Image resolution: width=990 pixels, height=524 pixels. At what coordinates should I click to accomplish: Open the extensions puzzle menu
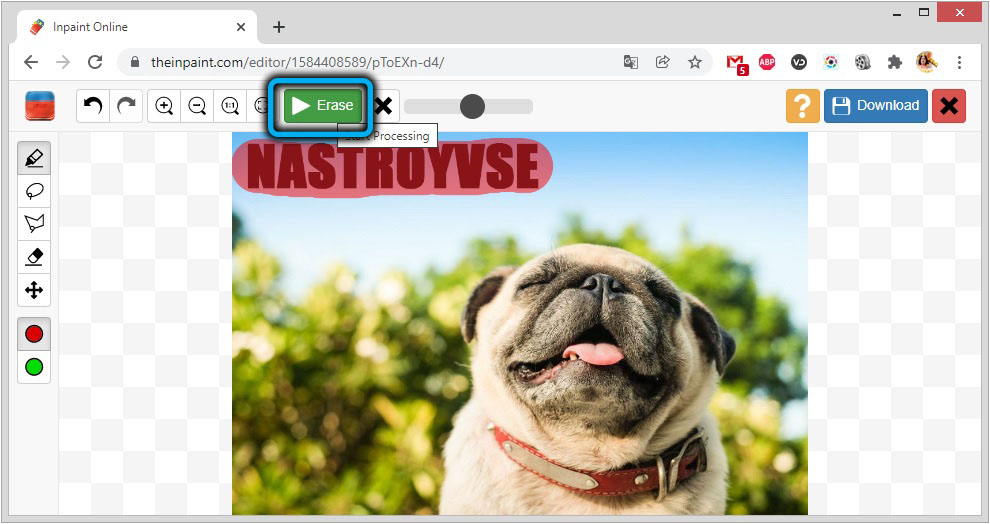coord(895,62)
